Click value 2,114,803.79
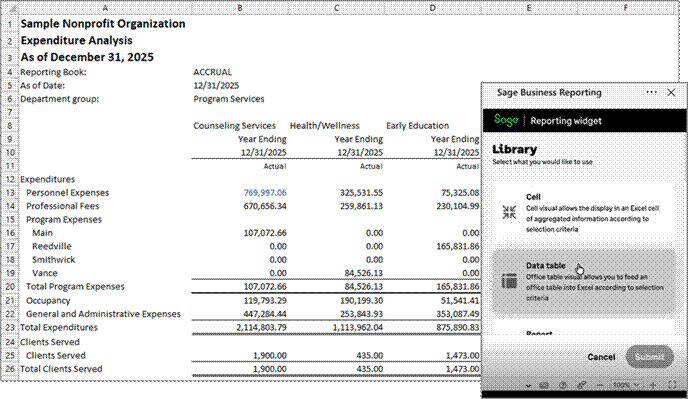This screenshot has width=688, height=399. [x=262, y=327]
